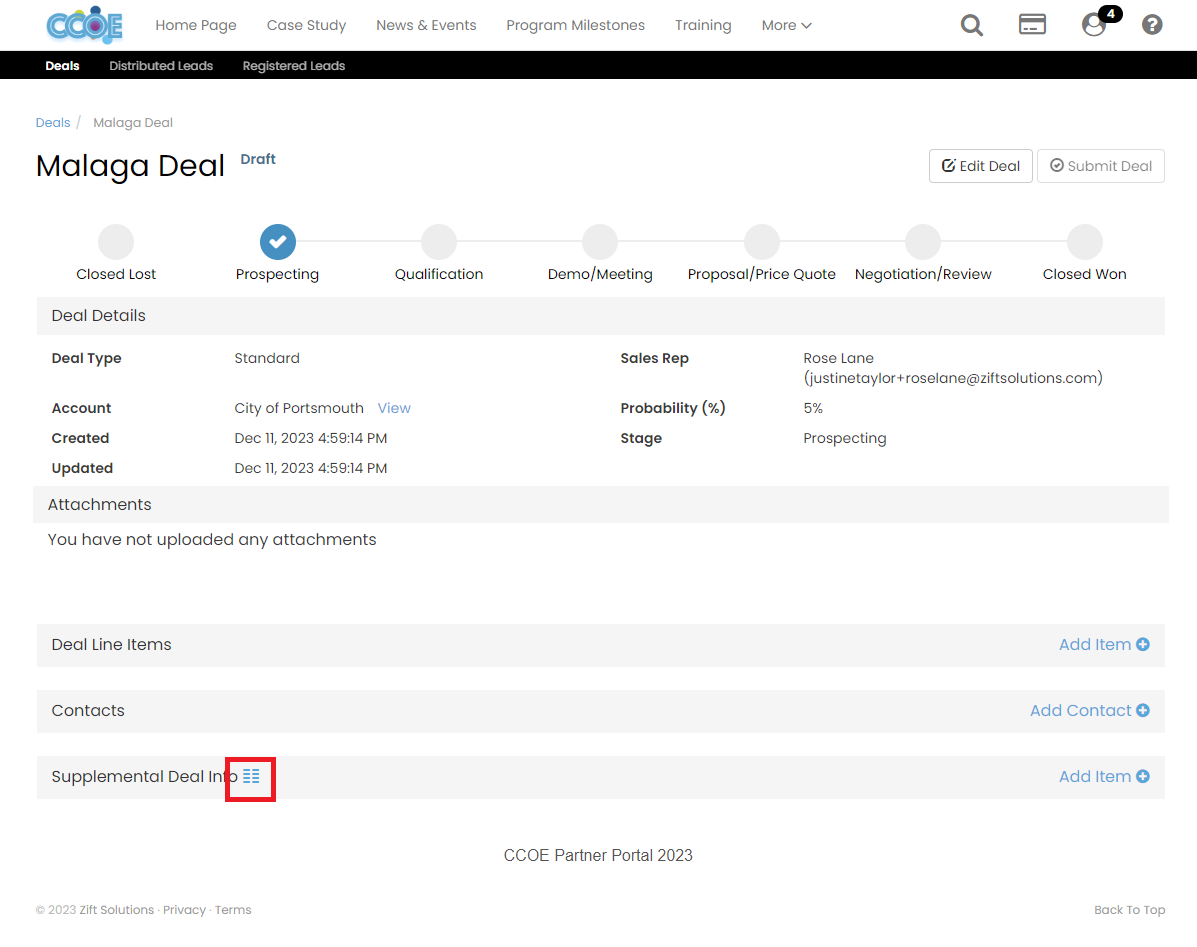This screenshot has width=1197, height=947.
Task: Click the Rose Lane sales rep value
Action: (953, 368)
